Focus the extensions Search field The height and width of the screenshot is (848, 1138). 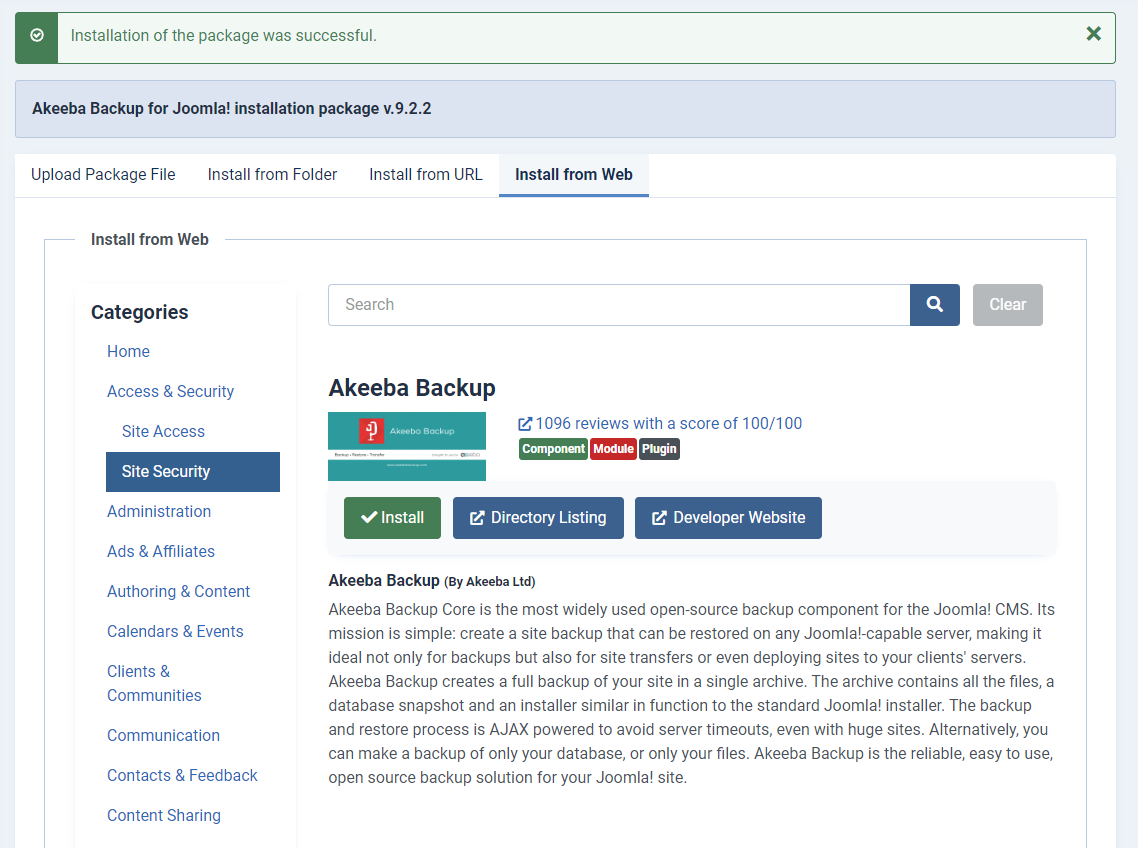[x=619, y=305]
